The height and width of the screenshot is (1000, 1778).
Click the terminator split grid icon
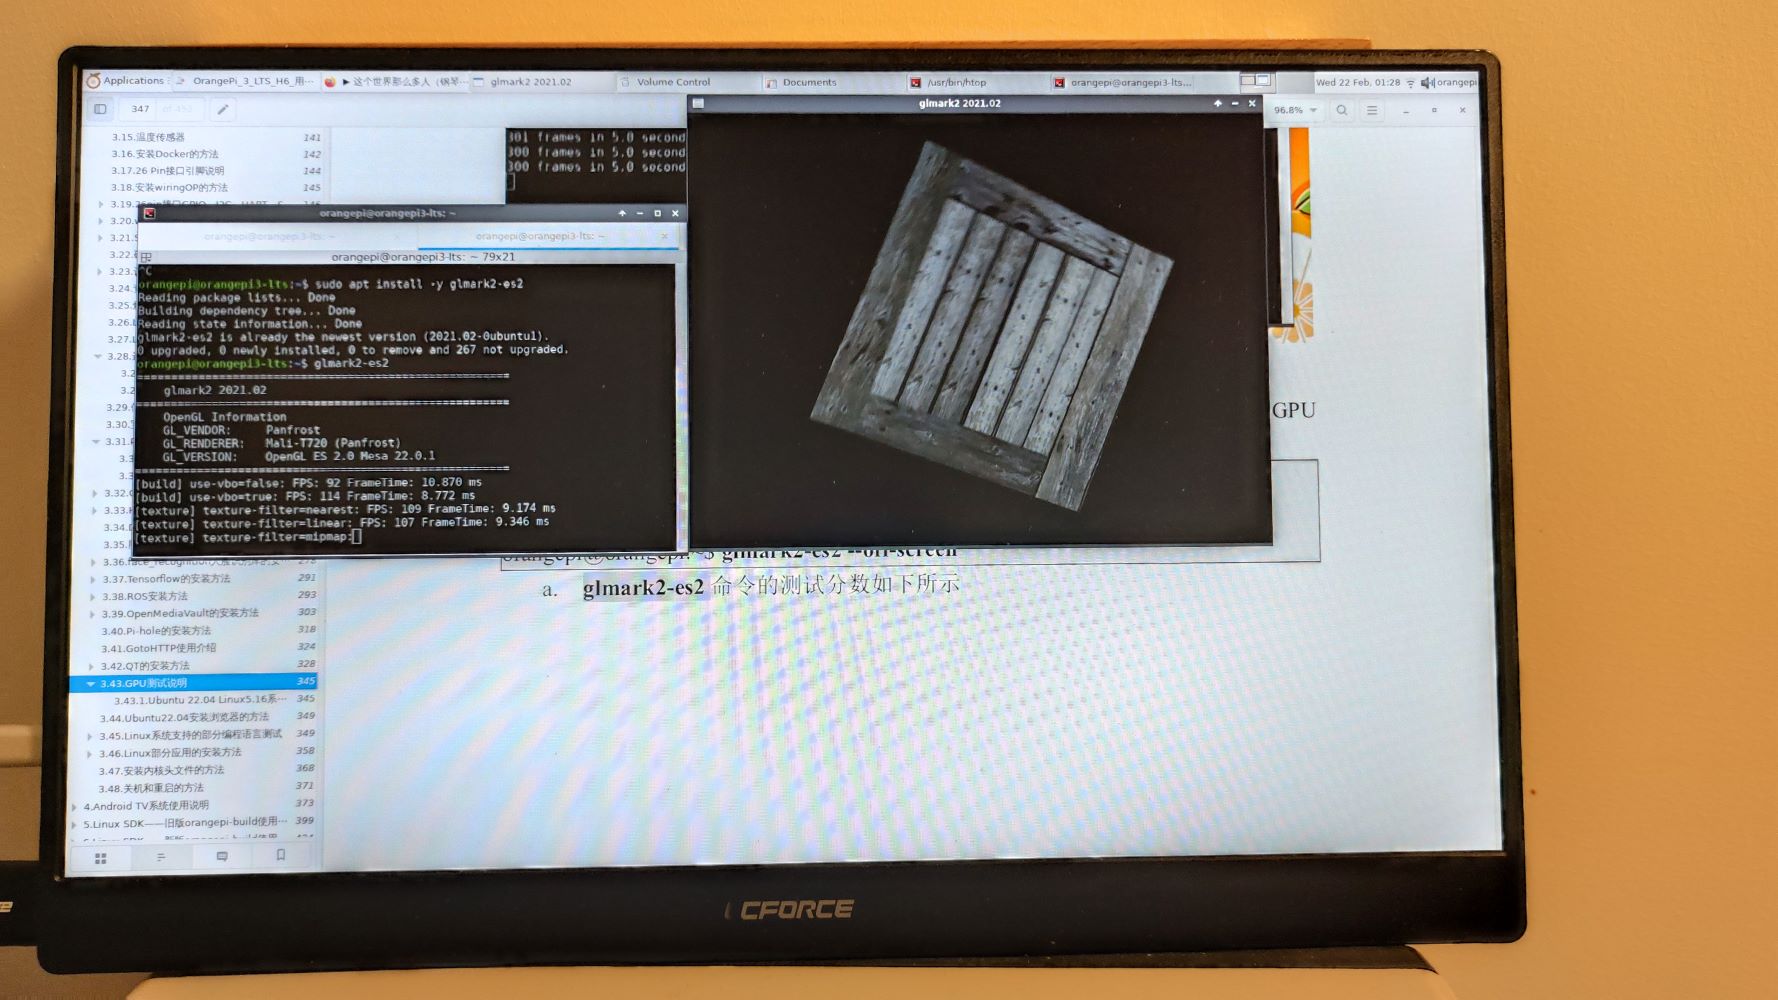(146, 257)
